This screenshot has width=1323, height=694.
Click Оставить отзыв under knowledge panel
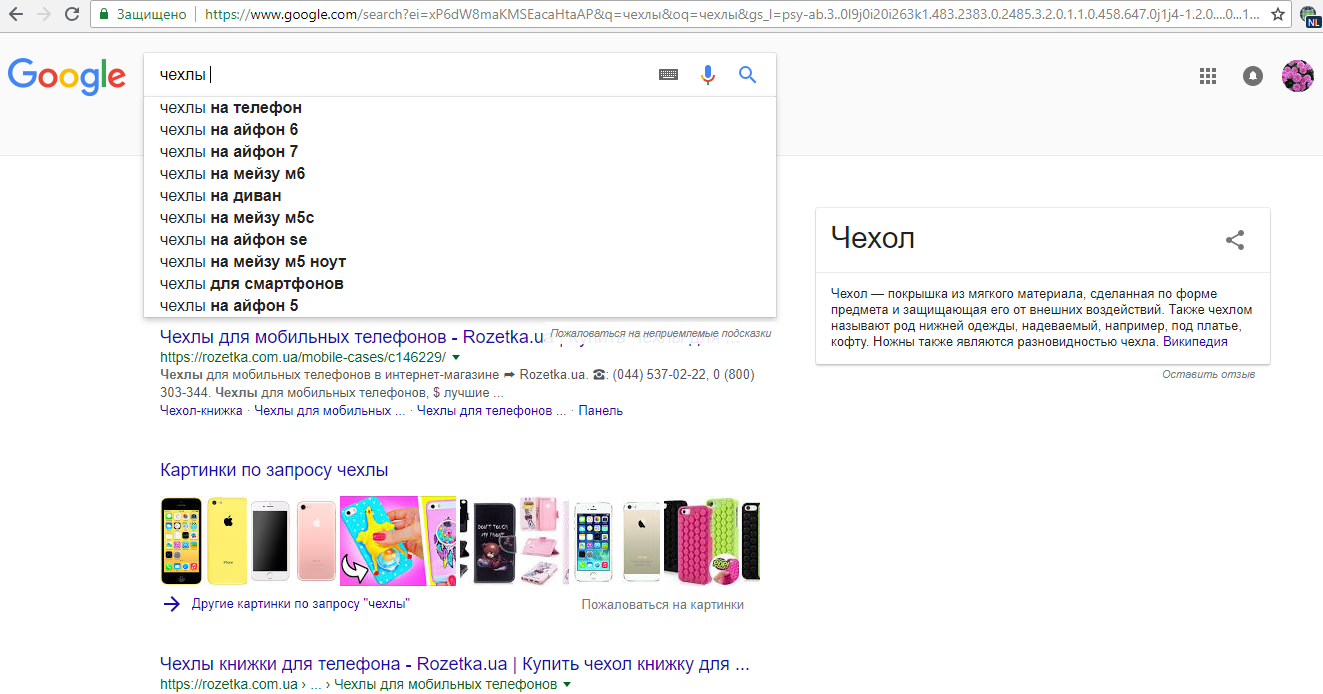click(1208, 374)
